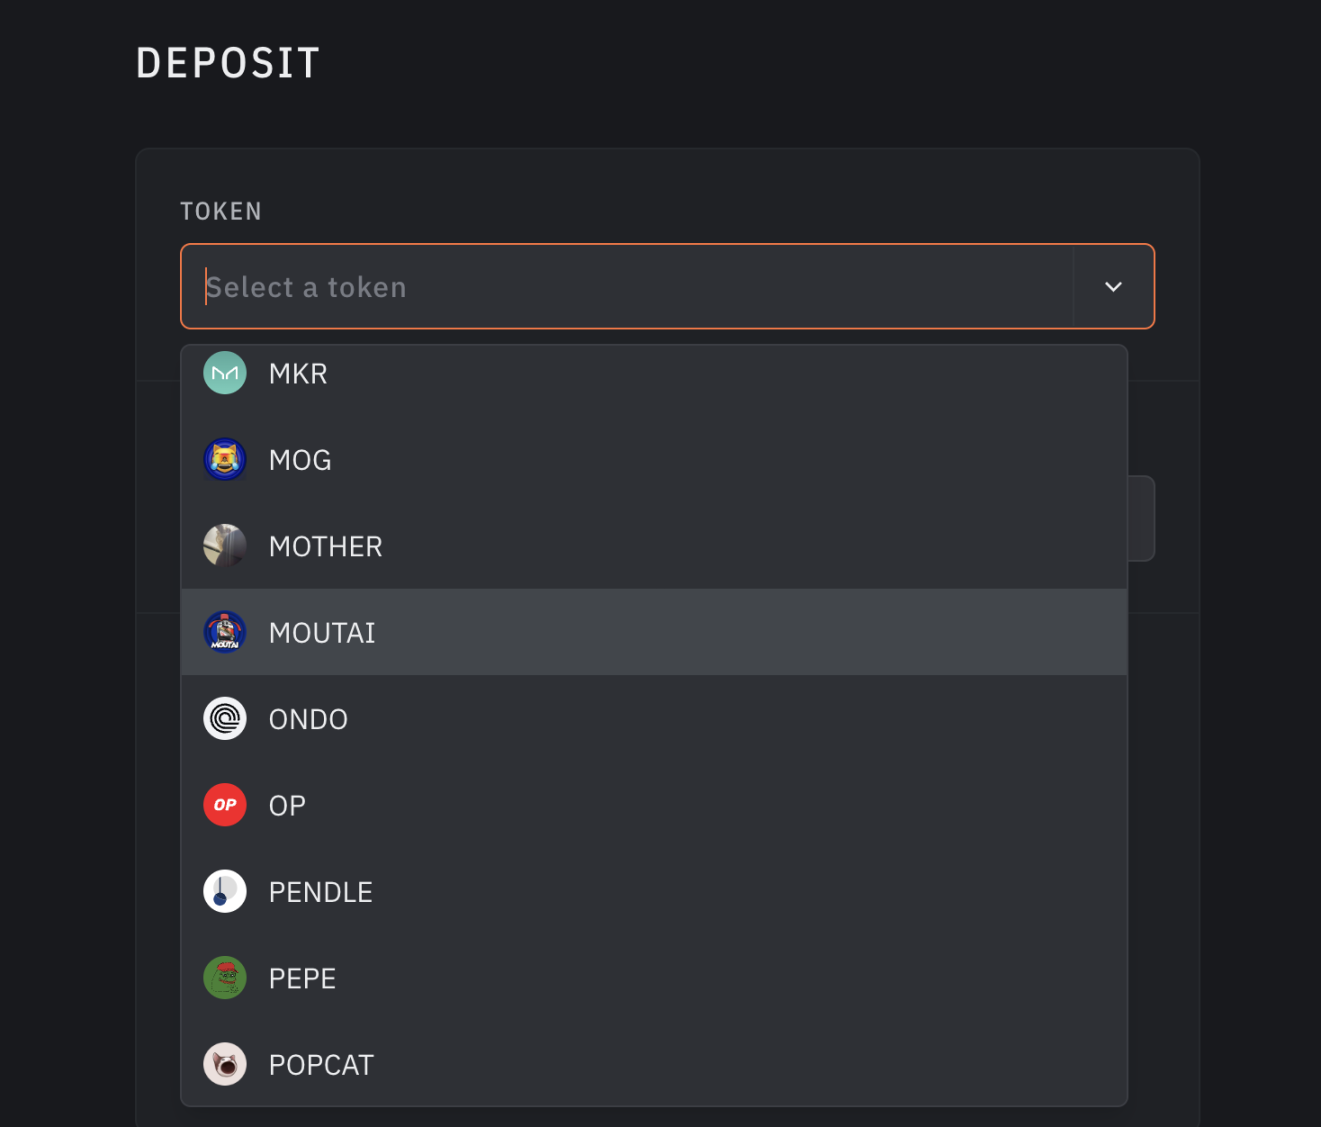Click the PEPE frog logo icon
The image size is (1321, 1127).
225,978
